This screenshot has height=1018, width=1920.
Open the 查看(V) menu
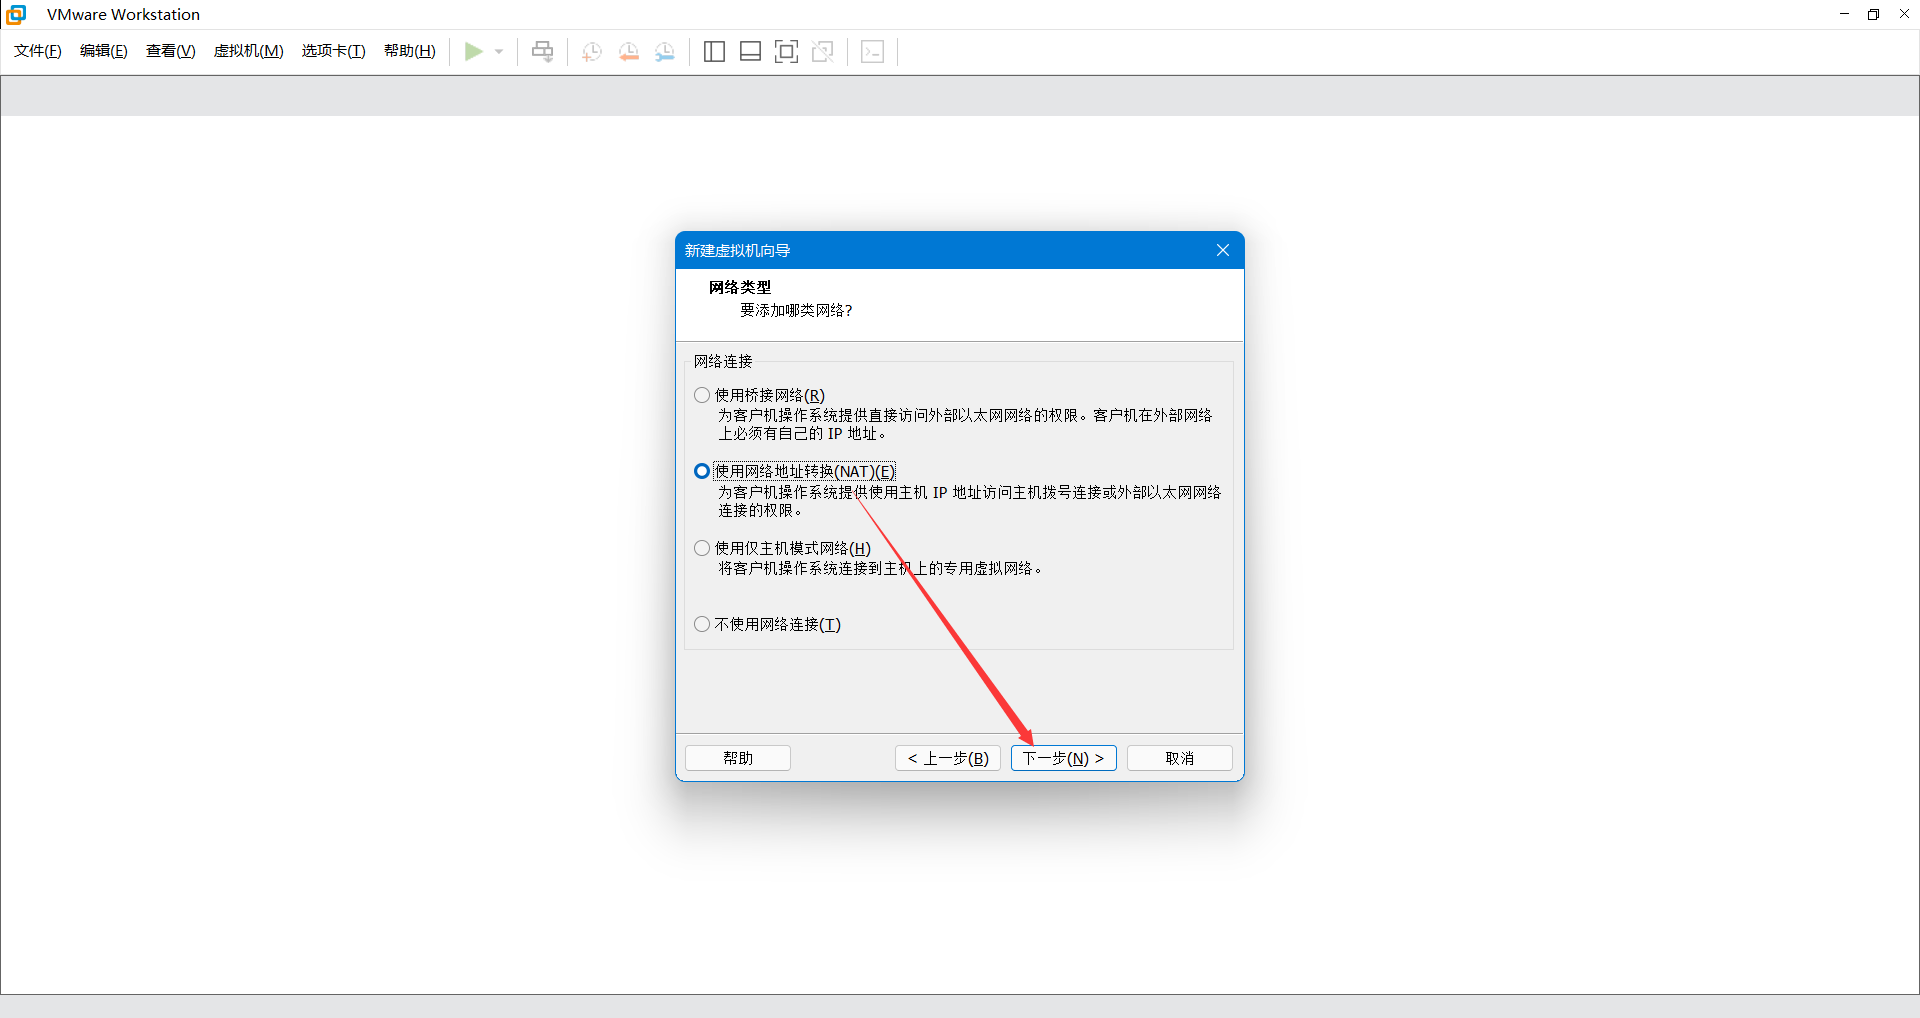[x=171, y=51]
